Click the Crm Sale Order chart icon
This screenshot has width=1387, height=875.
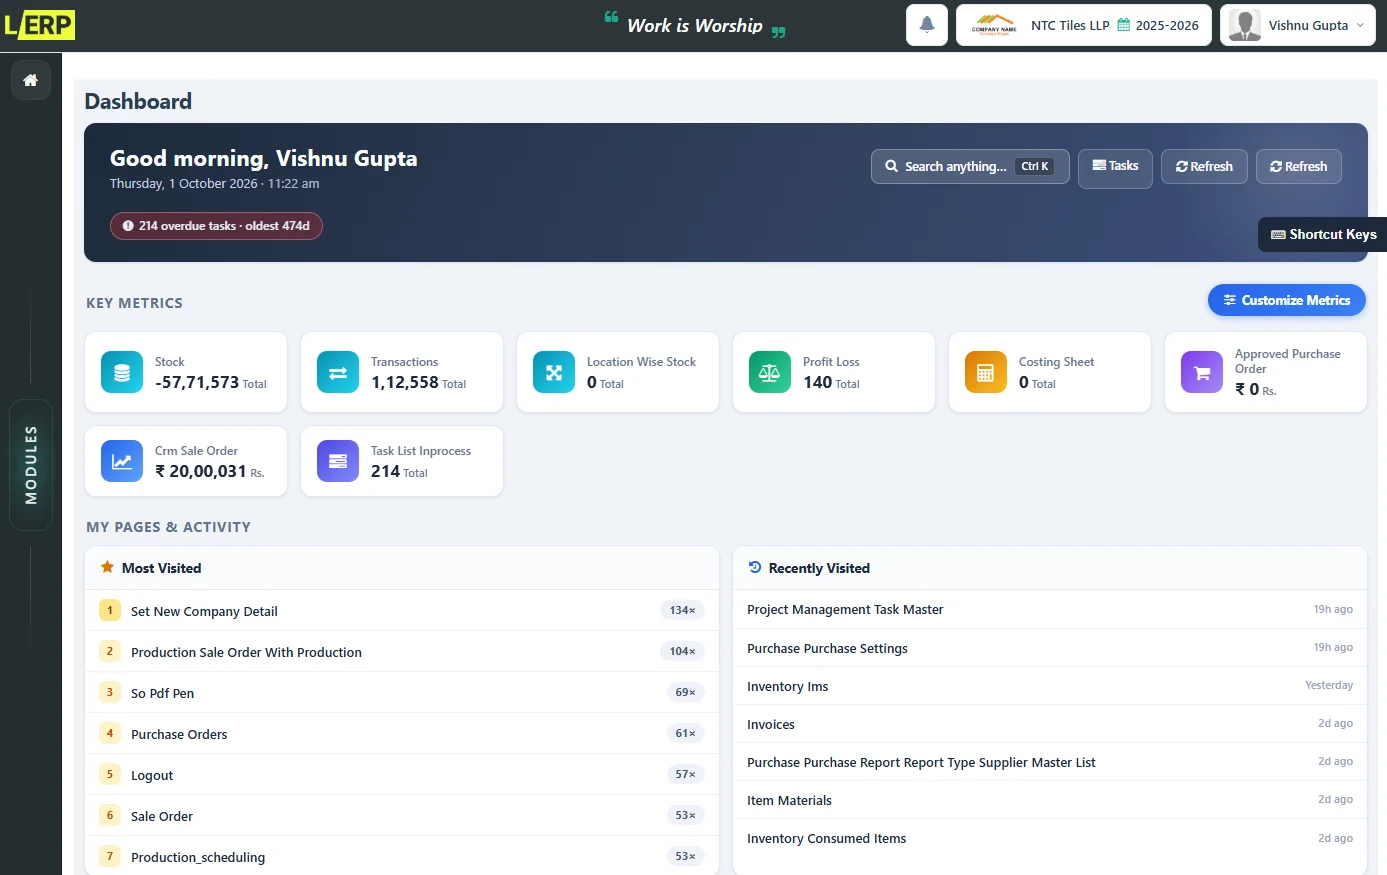pos(122,462)
